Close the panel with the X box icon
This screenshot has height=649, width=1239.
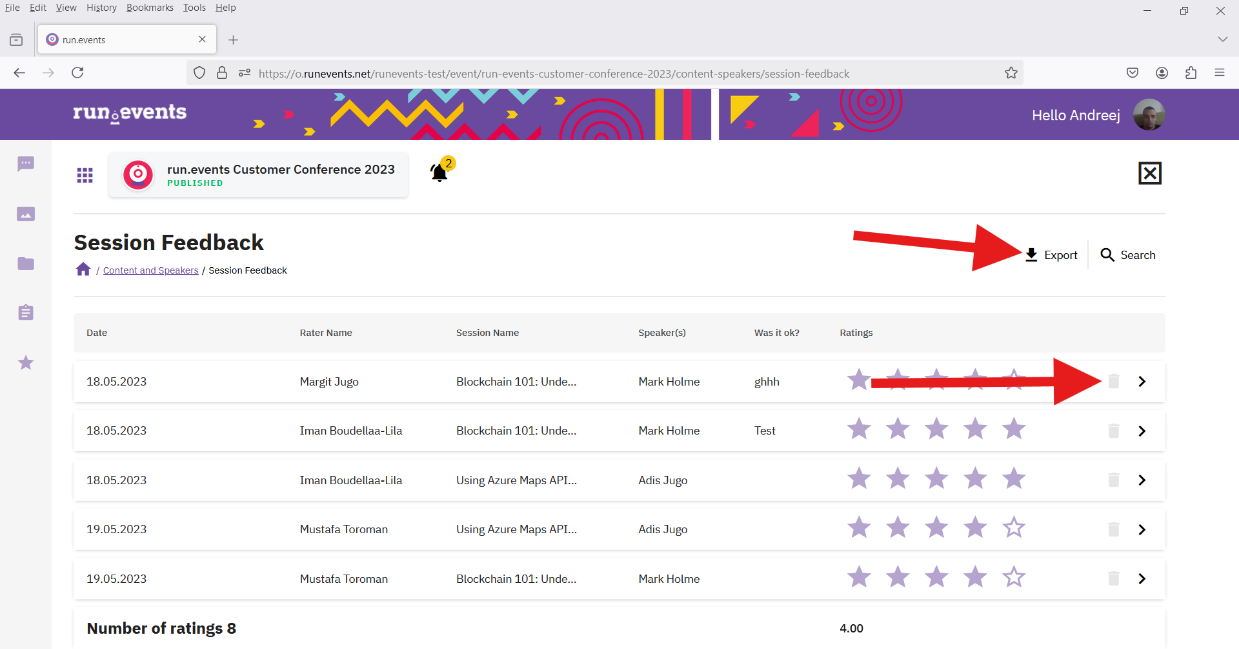pos(1150,174)
